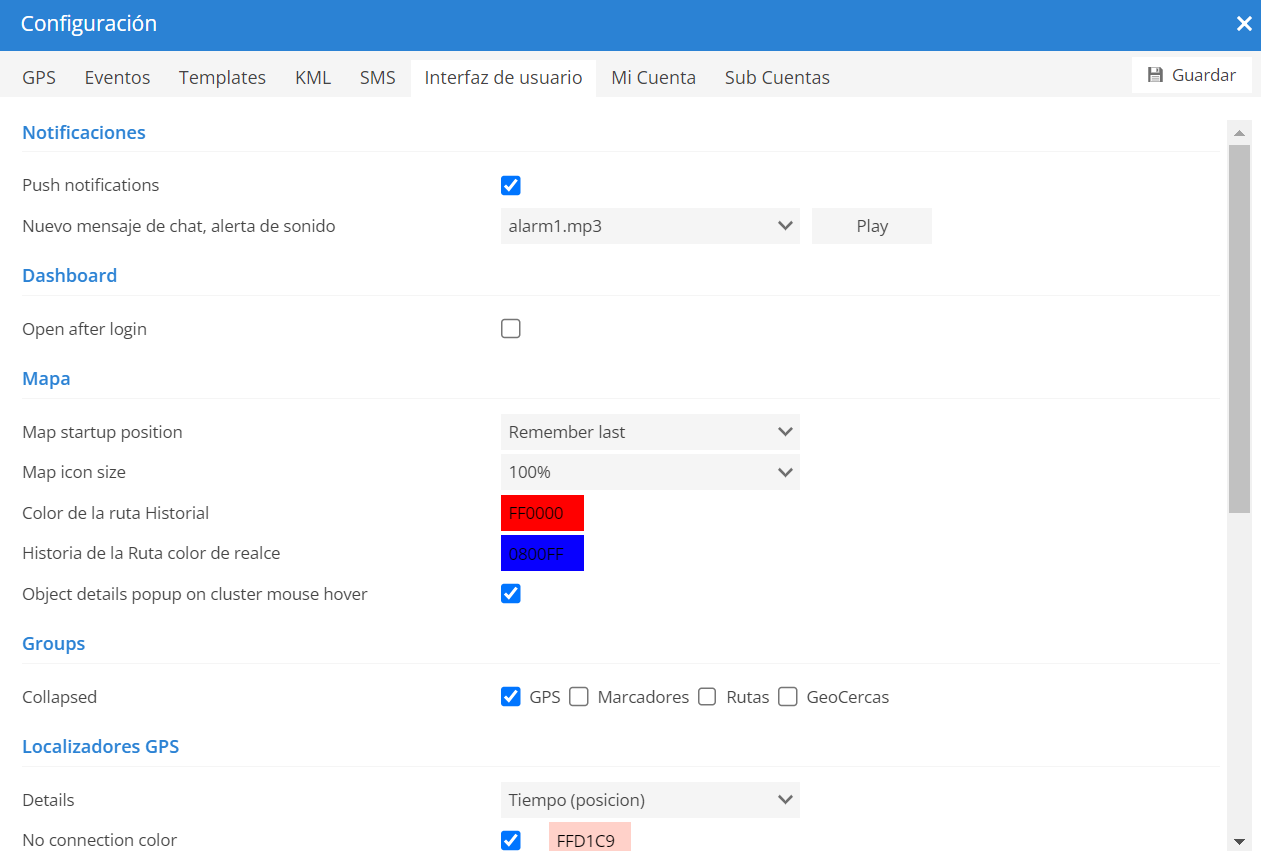Select Interfaz de usuario tab
The height and width of the screenshot is (851, 1261).
503,77
